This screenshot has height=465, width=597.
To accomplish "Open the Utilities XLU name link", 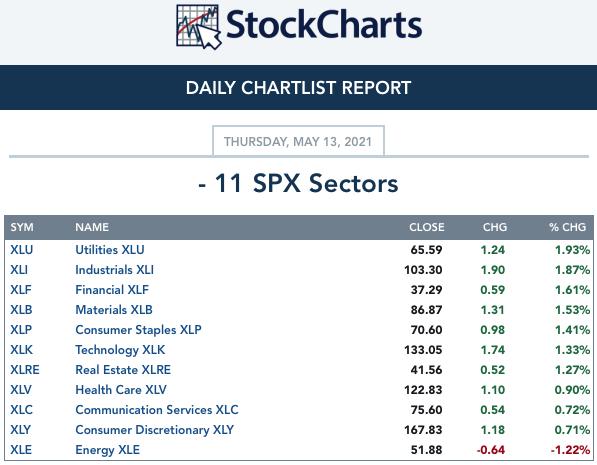I will [x=110, y=250].
